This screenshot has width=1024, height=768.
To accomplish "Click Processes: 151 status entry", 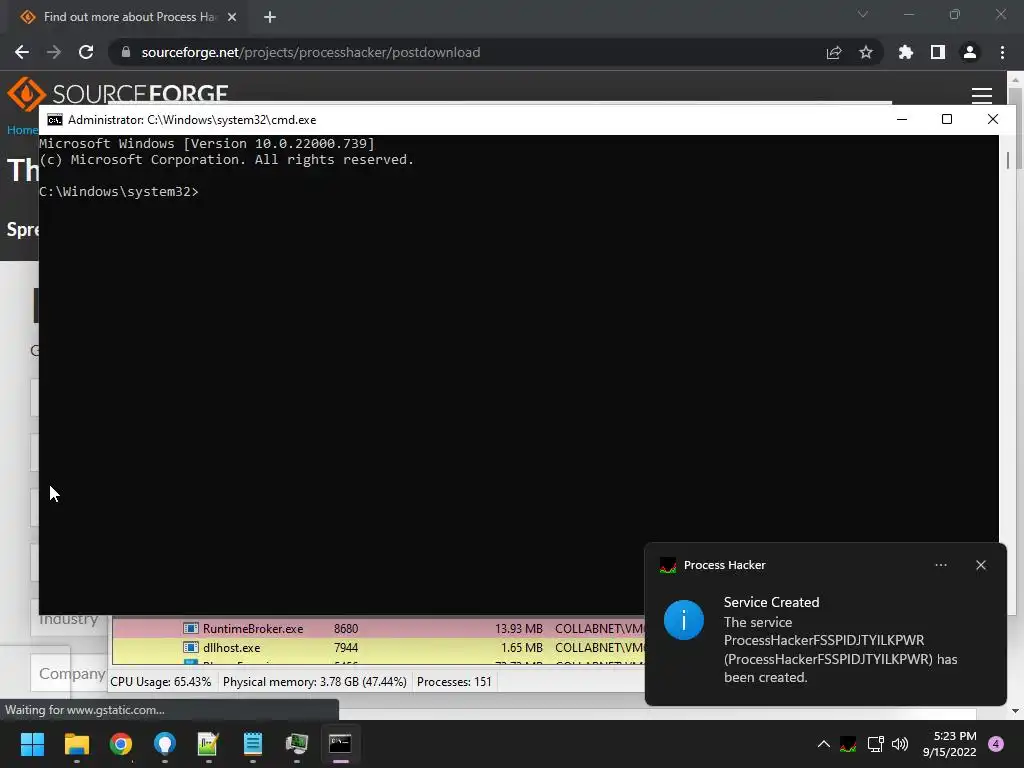I will coord(454,682).
